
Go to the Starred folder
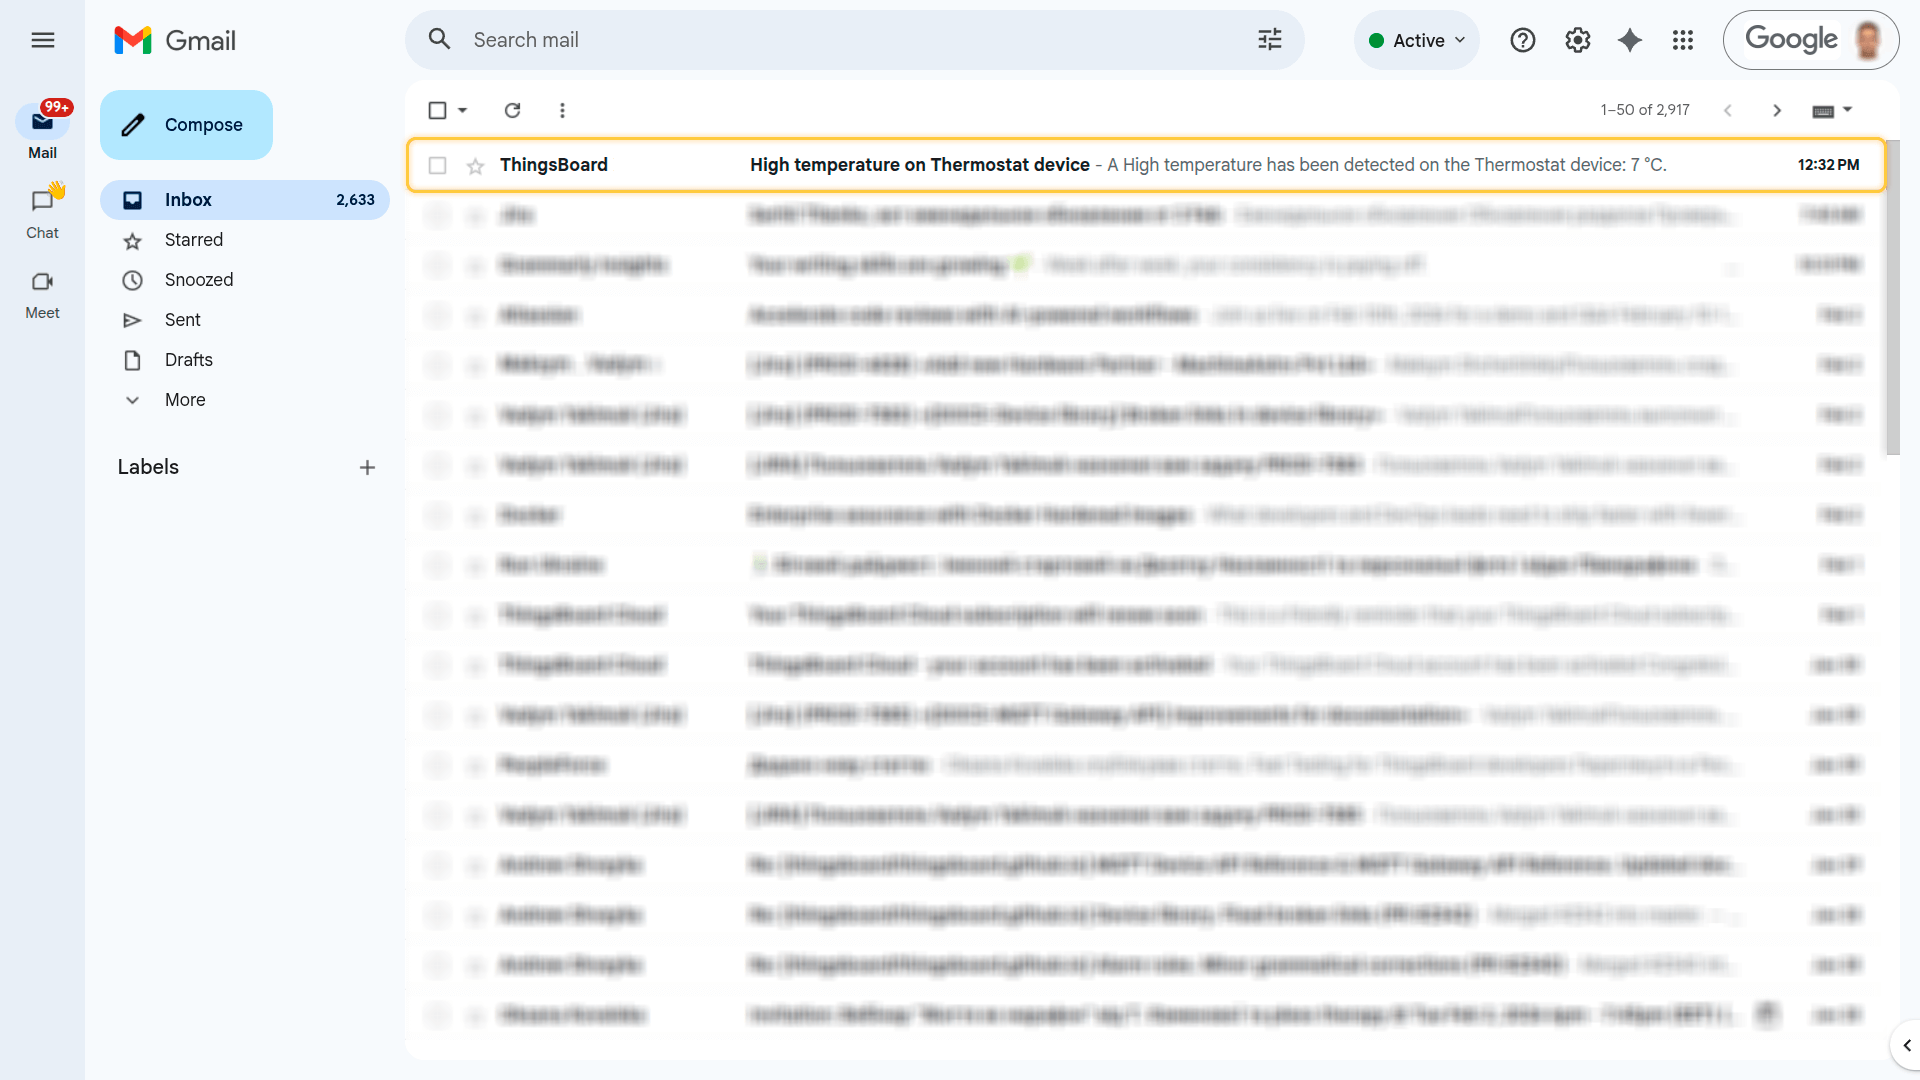194,240
